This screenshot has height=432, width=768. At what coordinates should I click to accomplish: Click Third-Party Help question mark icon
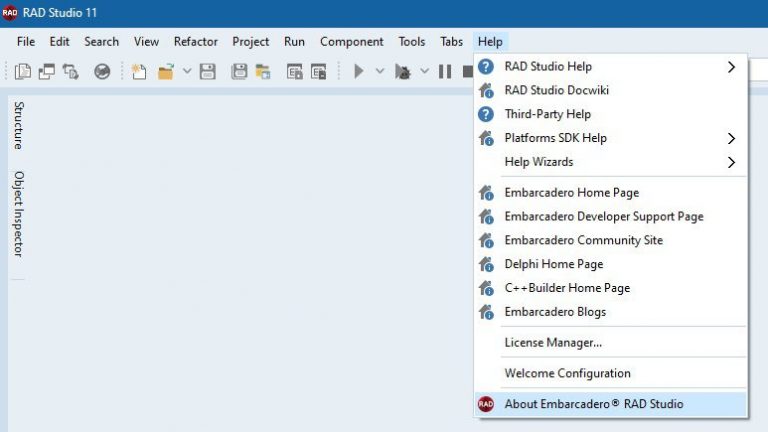(486, 114)
